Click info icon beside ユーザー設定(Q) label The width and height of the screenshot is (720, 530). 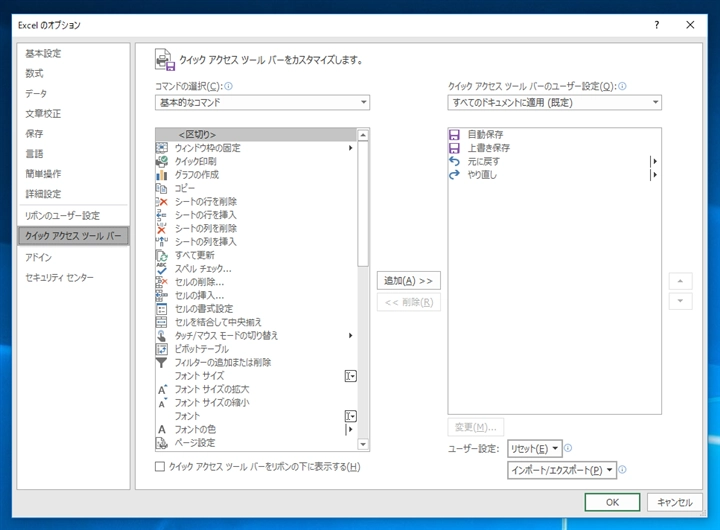point(622,86)
